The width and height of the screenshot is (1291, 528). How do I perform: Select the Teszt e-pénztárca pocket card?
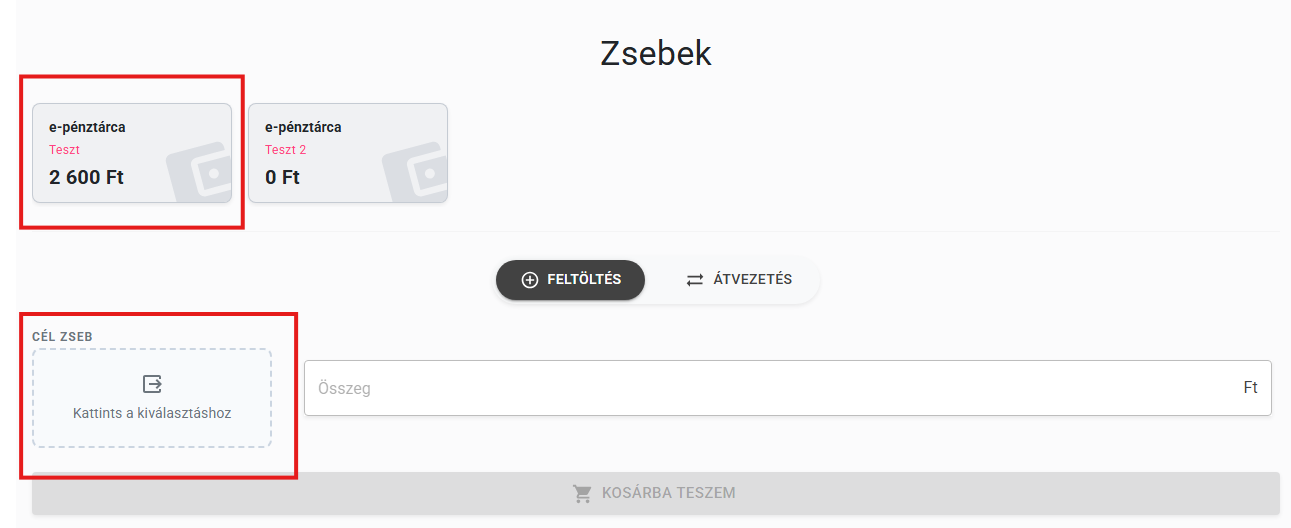[132, 153]
